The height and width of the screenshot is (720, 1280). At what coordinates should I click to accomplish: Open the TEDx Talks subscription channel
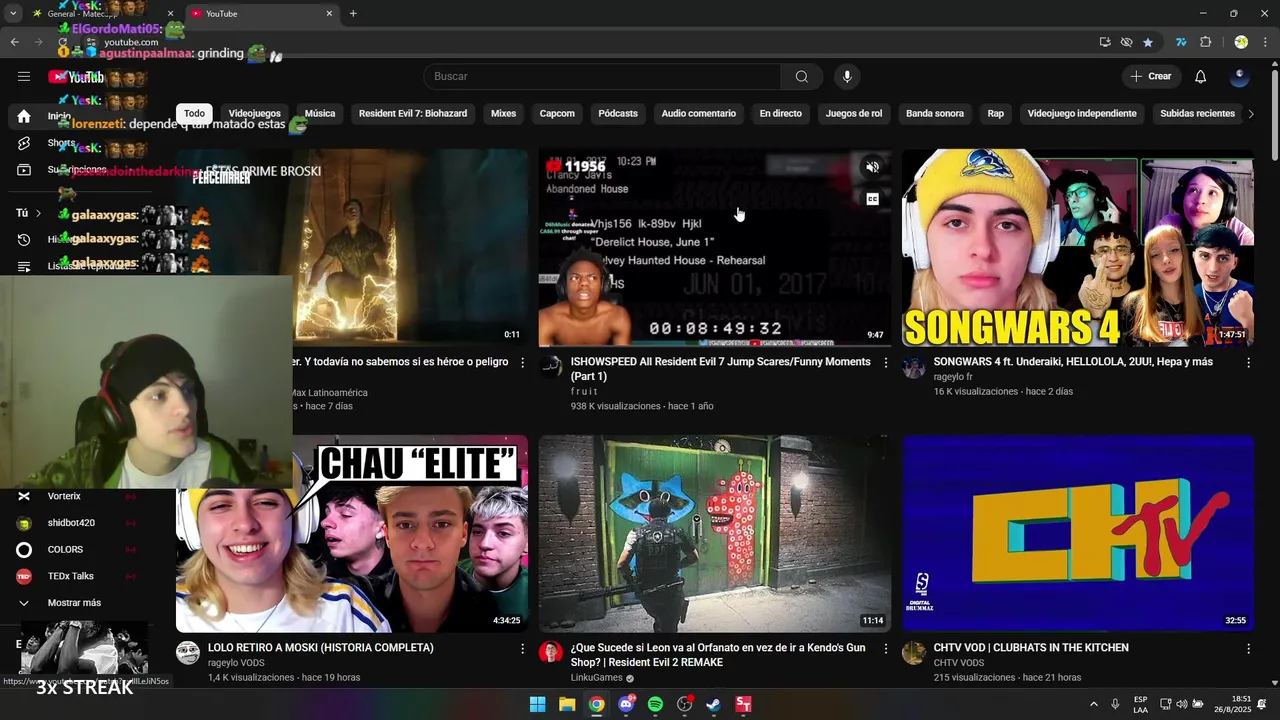(x=70, y=576)
